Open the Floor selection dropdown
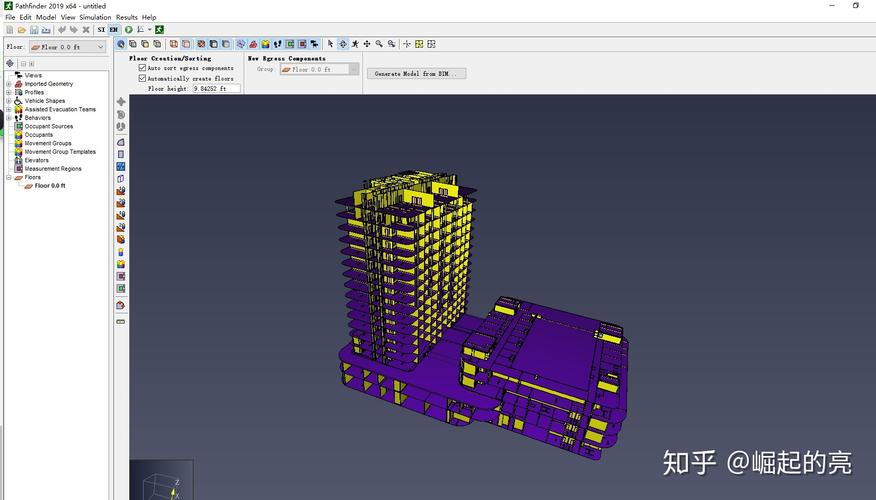The image size is (876, 500). coord(66,47)
